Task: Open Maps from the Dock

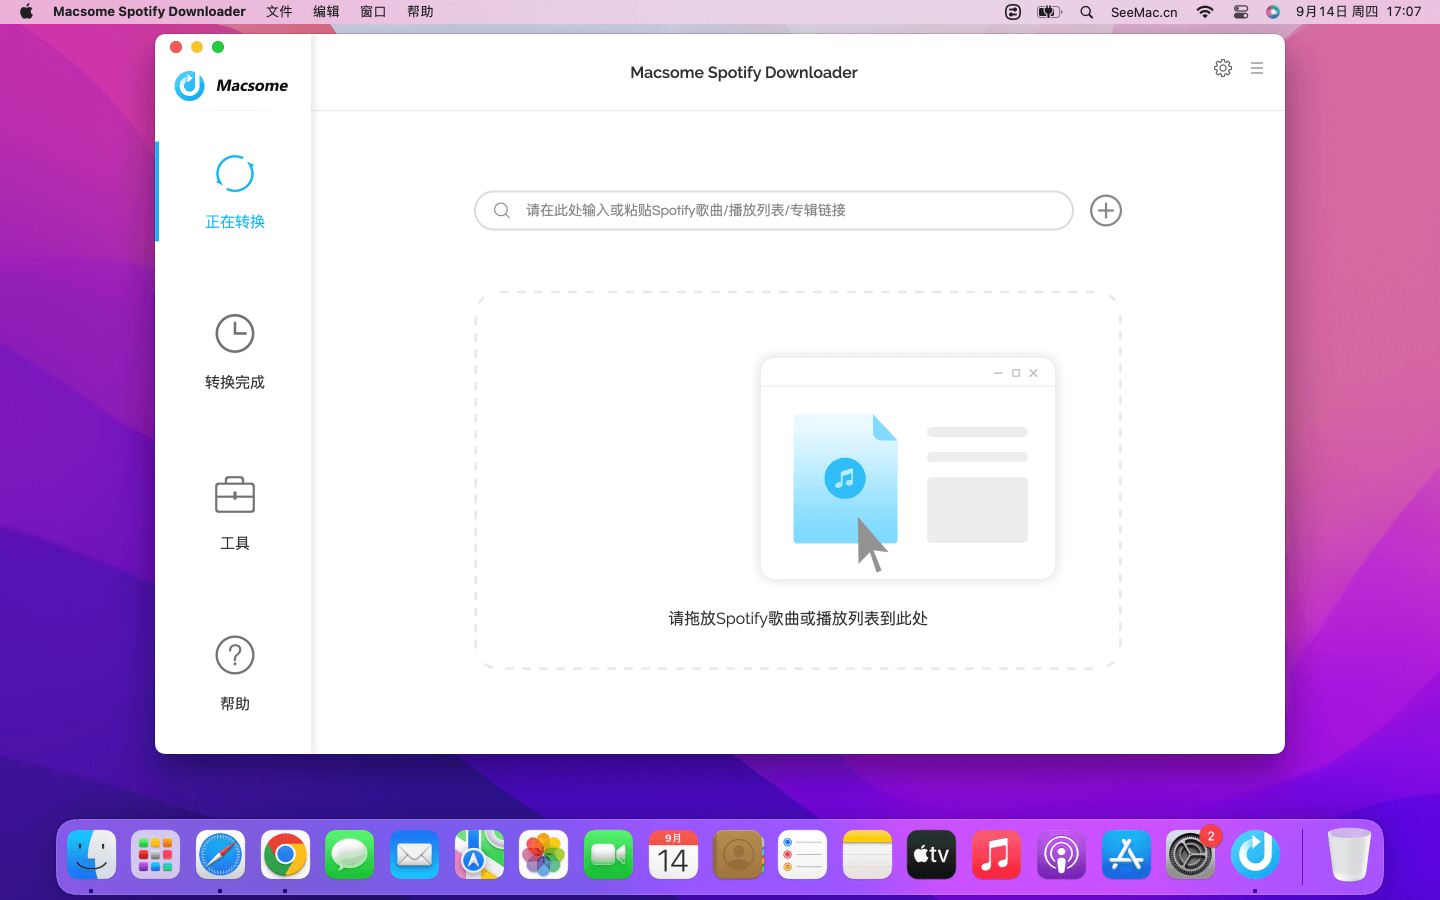Action: [x=479, y=855]
